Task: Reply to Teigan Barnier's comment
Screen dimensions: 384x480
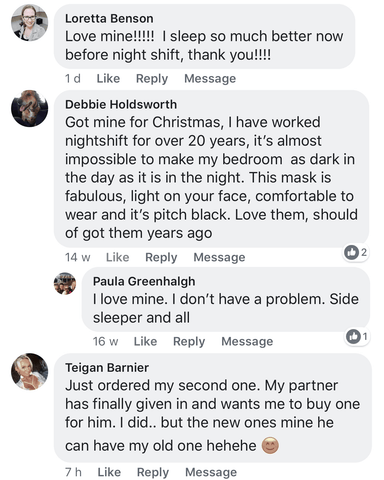Action: [x=153, y=472]
